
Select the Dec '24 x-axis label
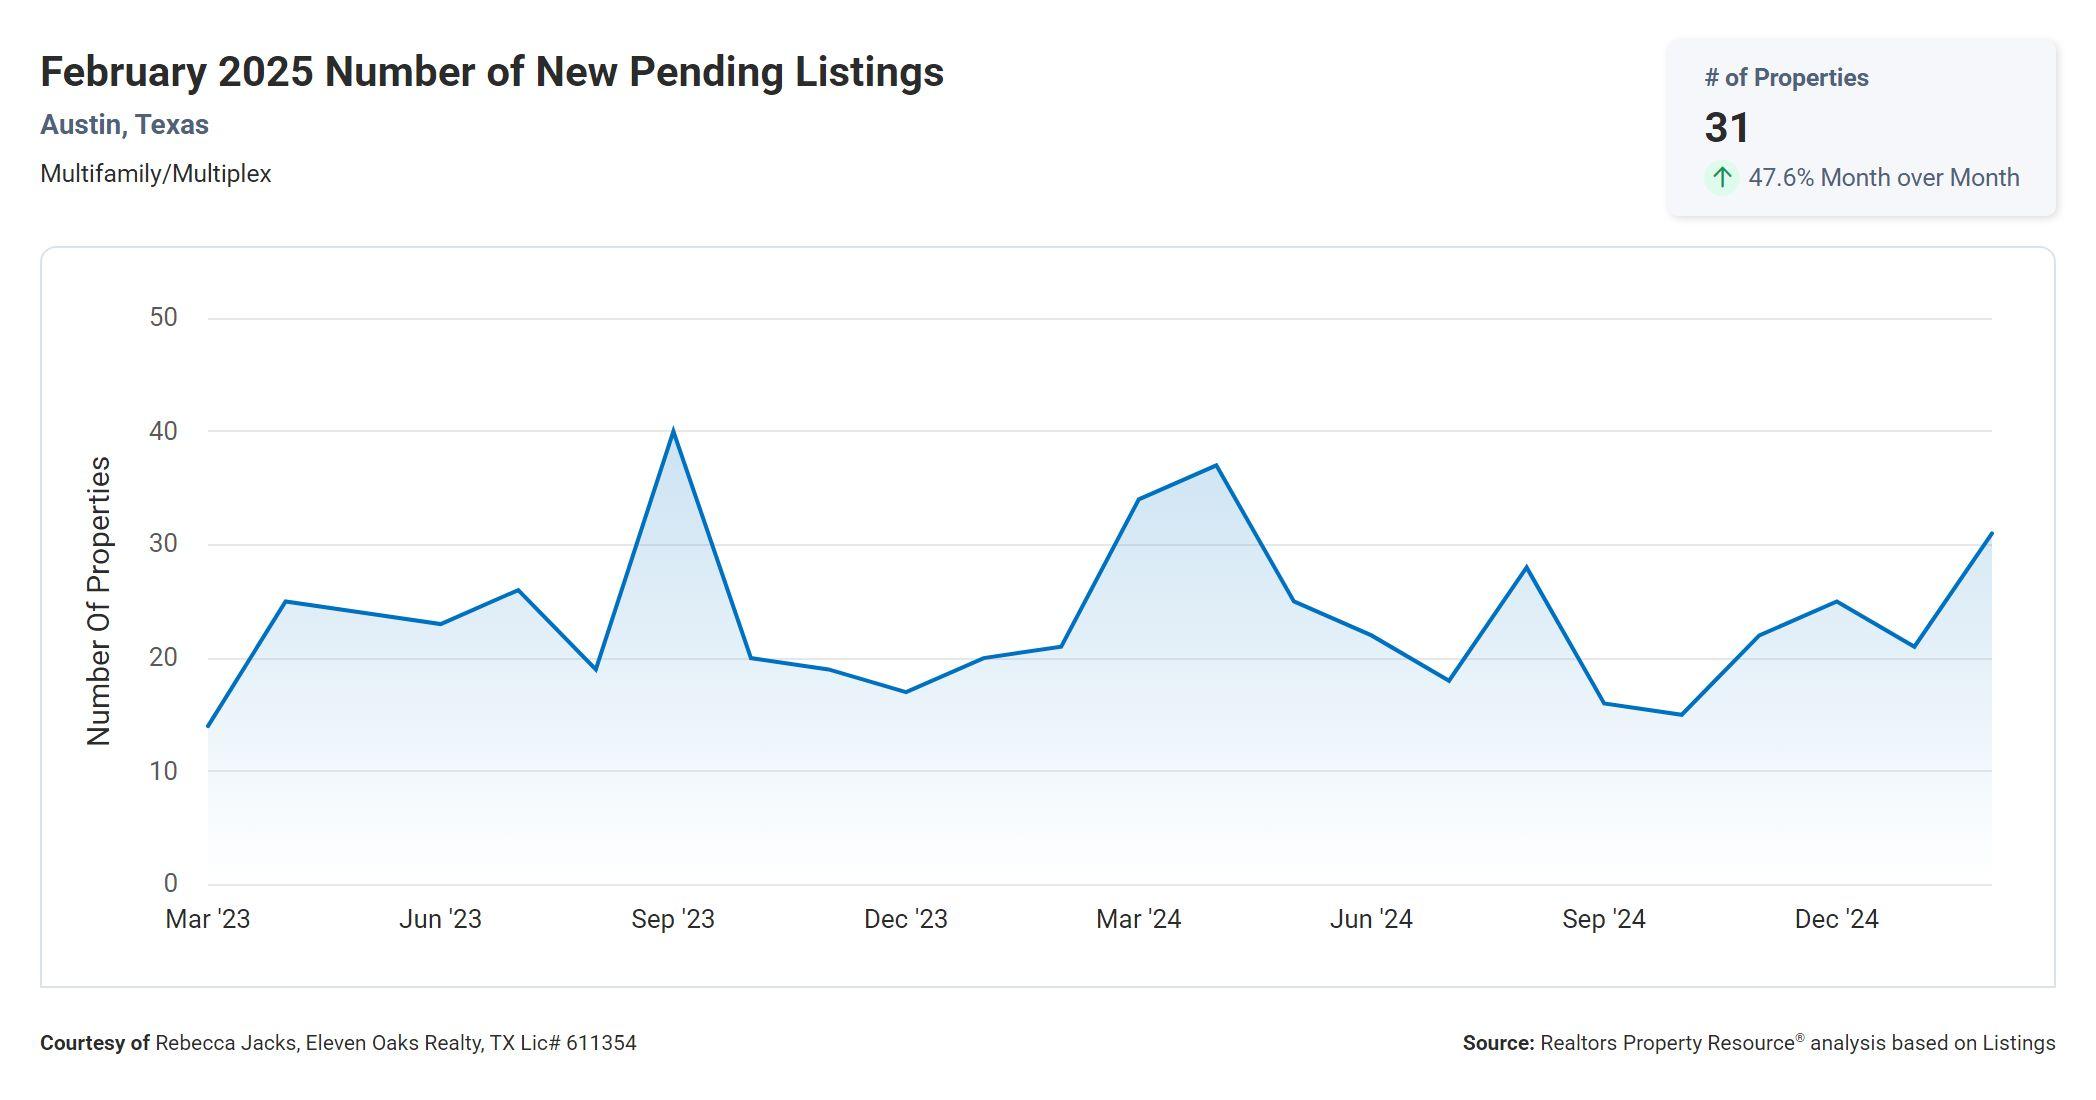1836,919
